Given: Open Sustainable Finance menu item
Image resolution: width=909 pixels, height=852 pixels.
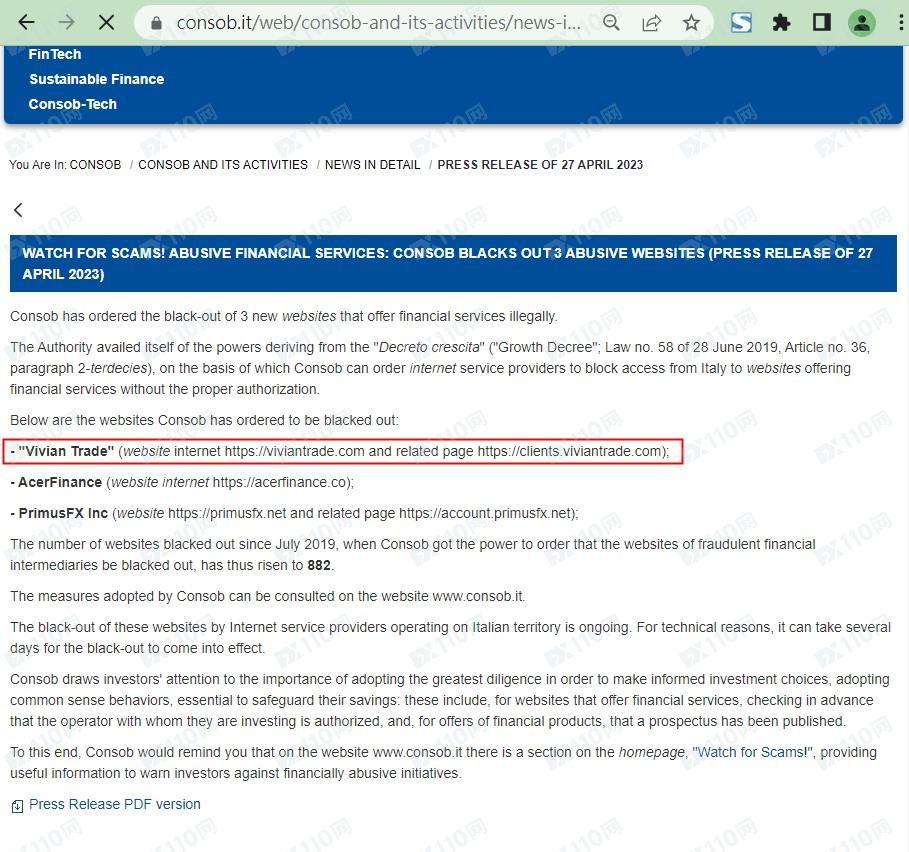Looking at the screenshot, I should (x=96, y=79).
